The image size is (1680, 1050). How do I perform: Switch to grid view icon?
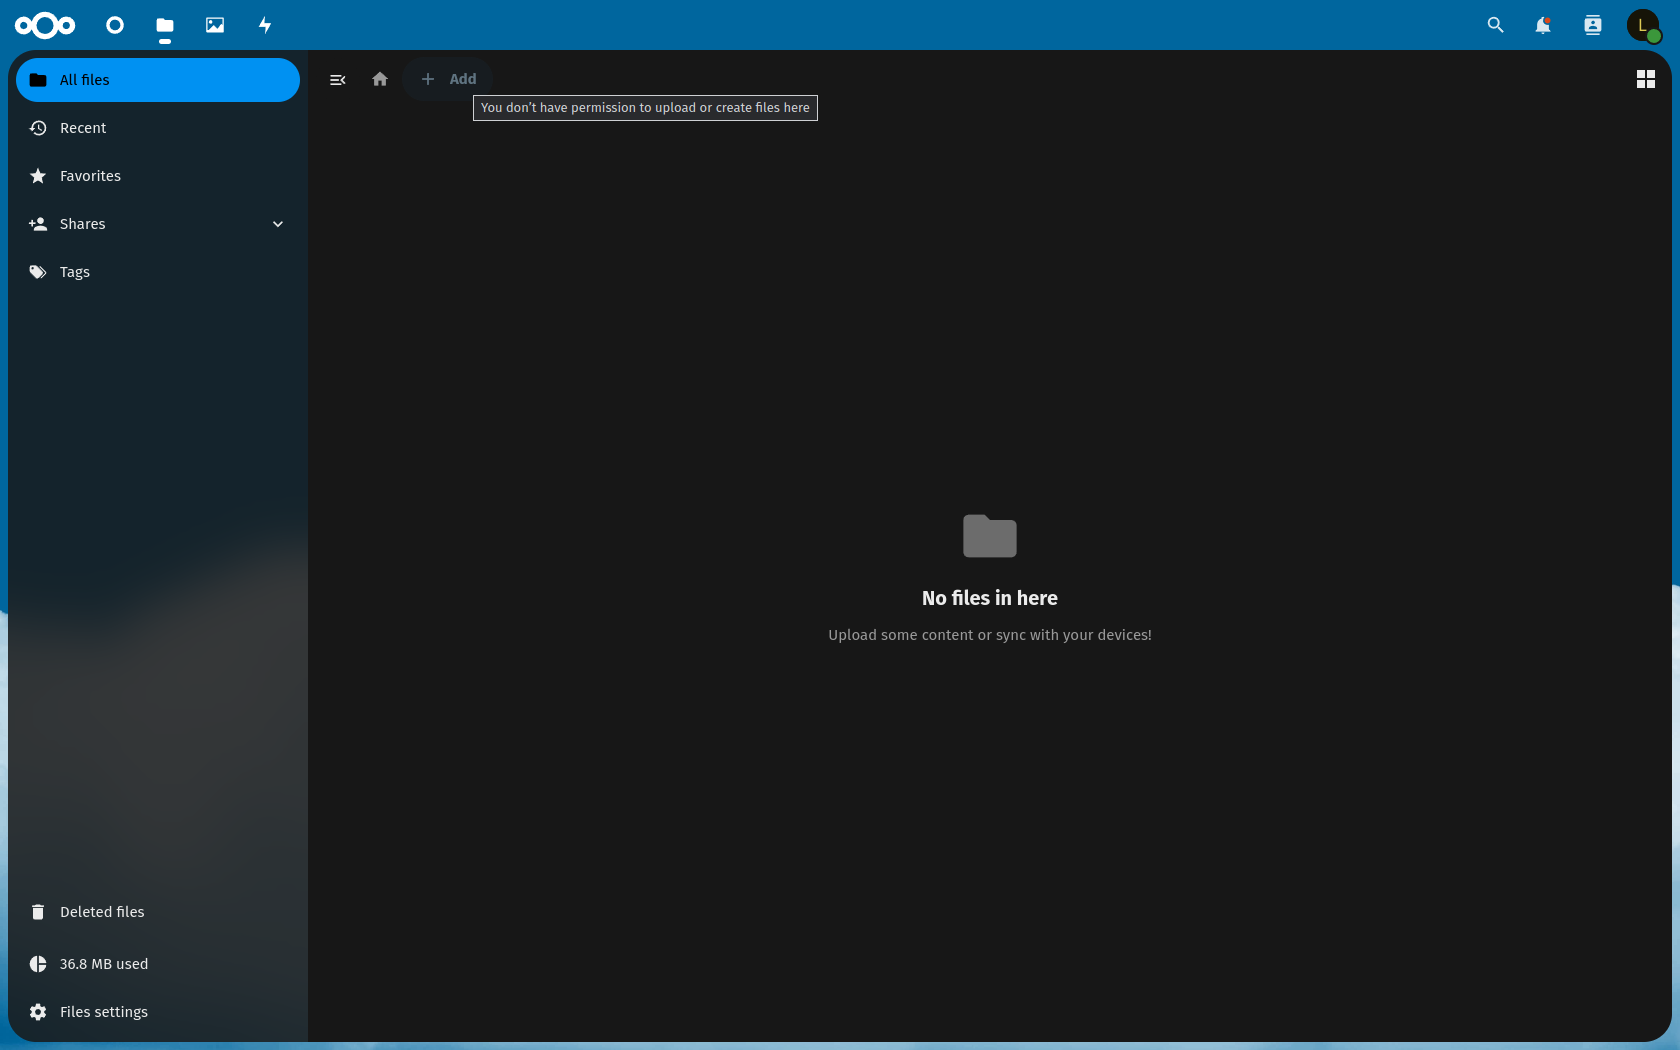[1646, 79]
